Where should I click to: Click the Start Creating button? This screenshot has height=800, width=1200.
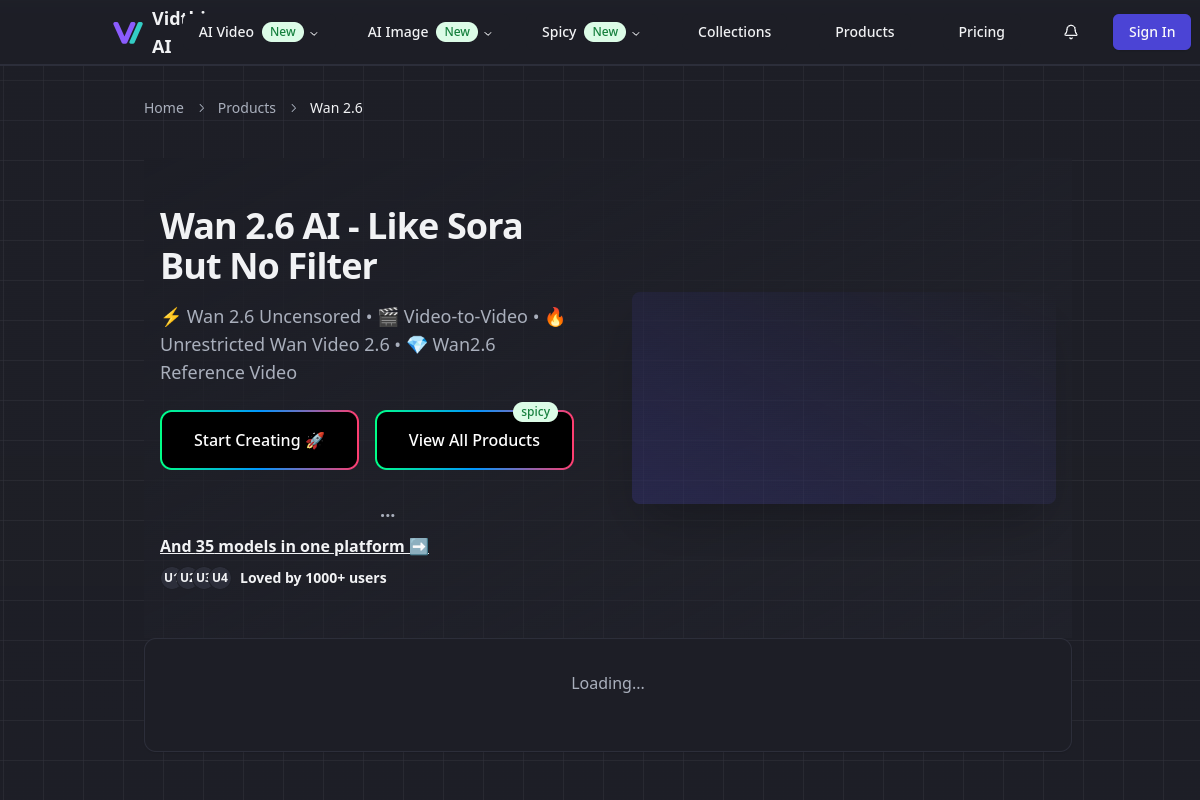(259, 440)
